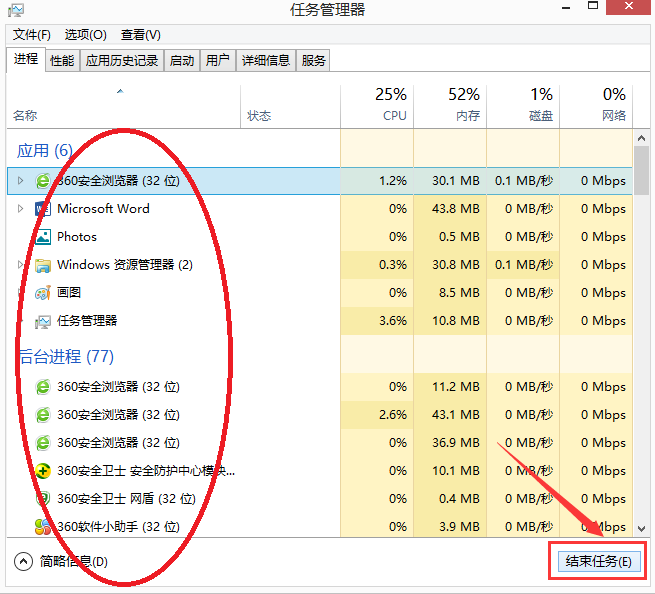Click the Microsoft Word icon
655x594 pixels.
(x=43, y=208)
